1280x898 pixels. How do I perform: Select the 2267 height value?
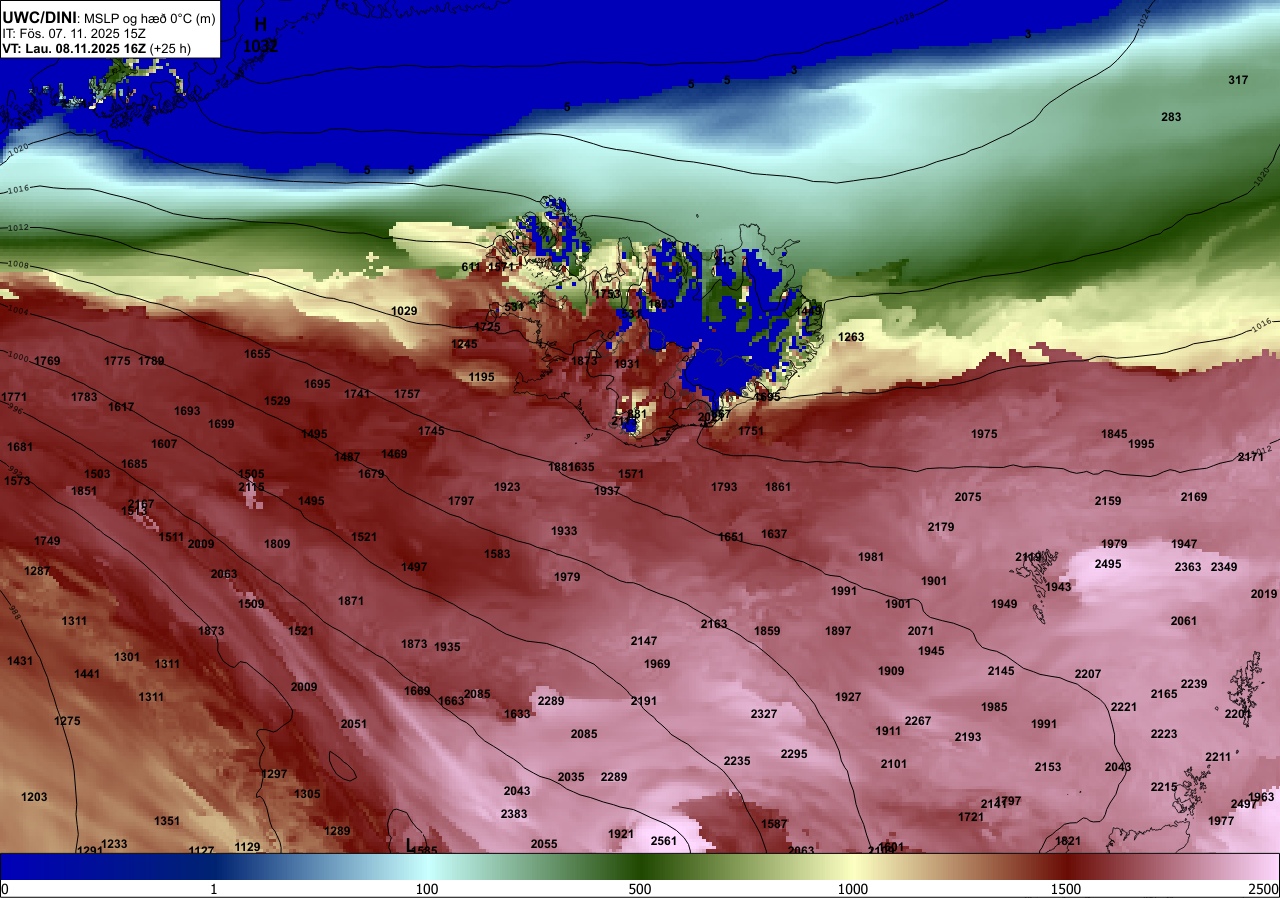click(x=918, y=721)
